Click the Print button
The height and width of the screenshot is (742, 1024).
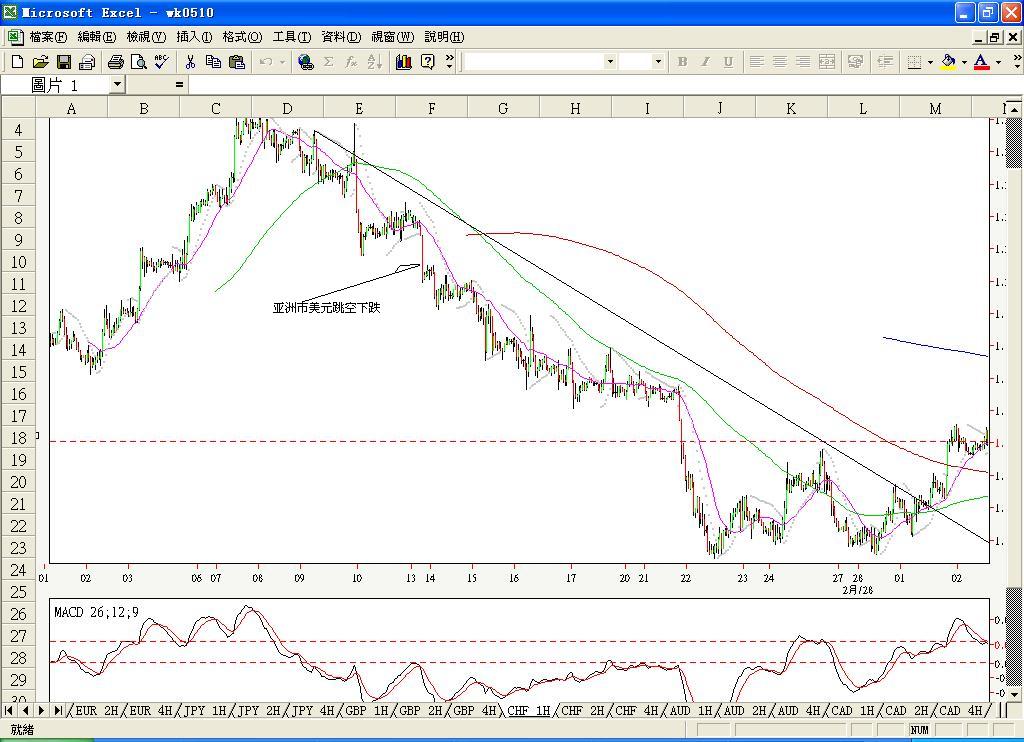pyautogui.click(x=115, y=62)
